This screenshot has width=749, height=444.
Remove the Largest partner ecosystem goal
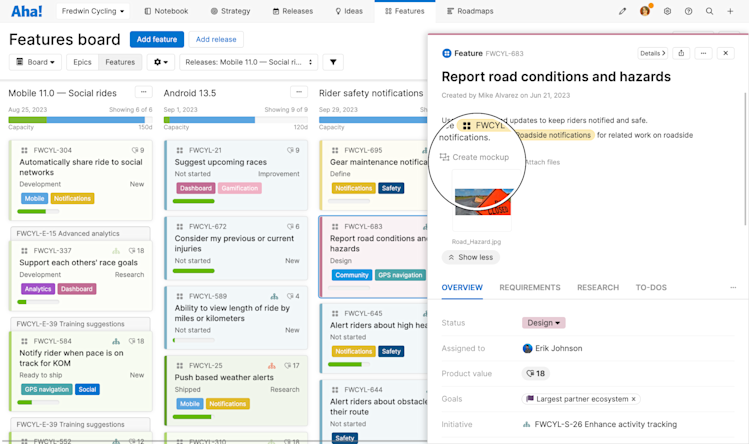pos(633,399)
